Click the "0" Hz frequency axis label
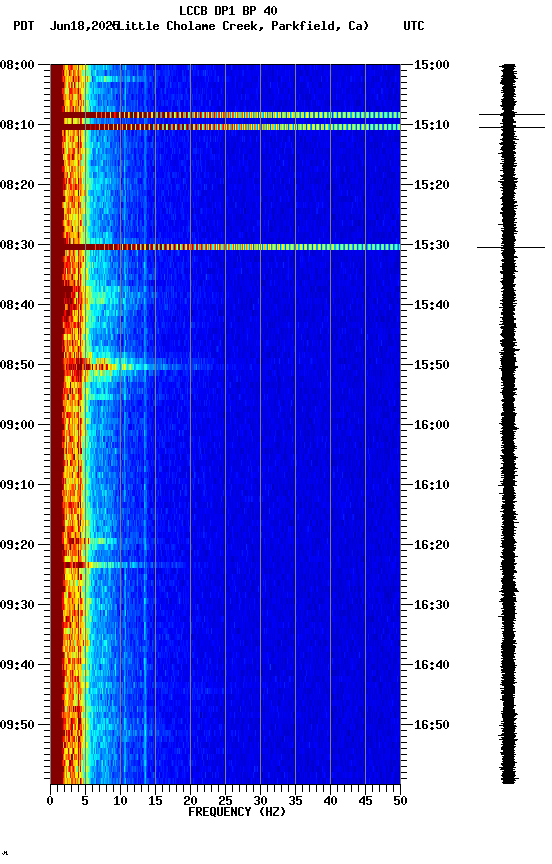Viewport: 552px width, 864px height. [x=50, y=801]
